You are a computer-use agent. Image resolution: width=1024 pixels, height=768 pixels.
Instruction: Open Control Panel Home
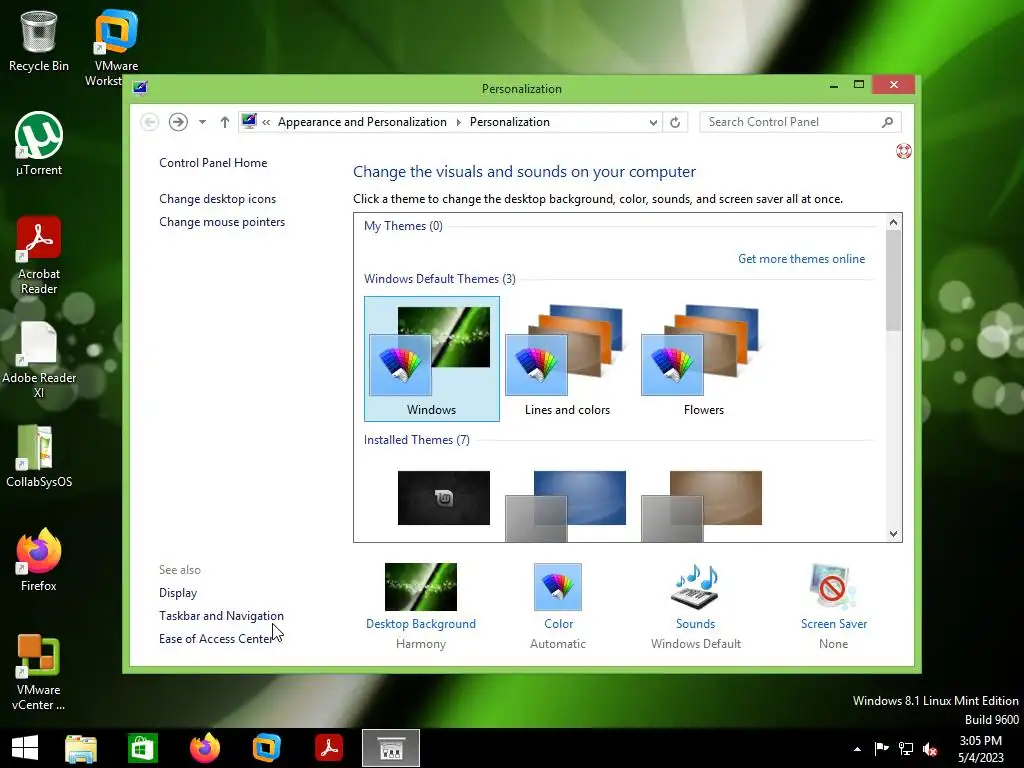click(213, 163)
